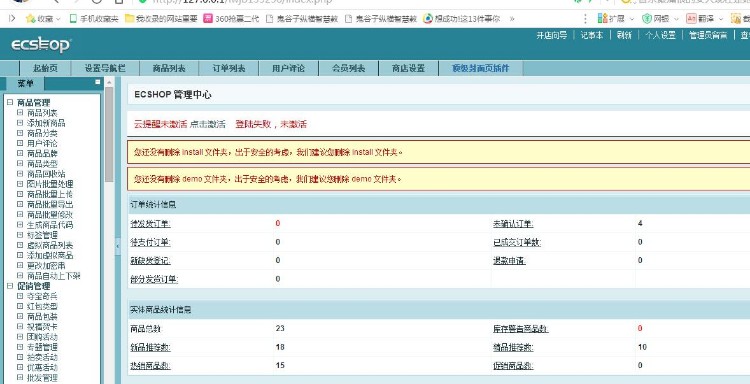Image resolution: width=750 pixels, height=384 pixels.
Task: Open 商品品牌 in the sidebar tree
Action: point(42,154)
